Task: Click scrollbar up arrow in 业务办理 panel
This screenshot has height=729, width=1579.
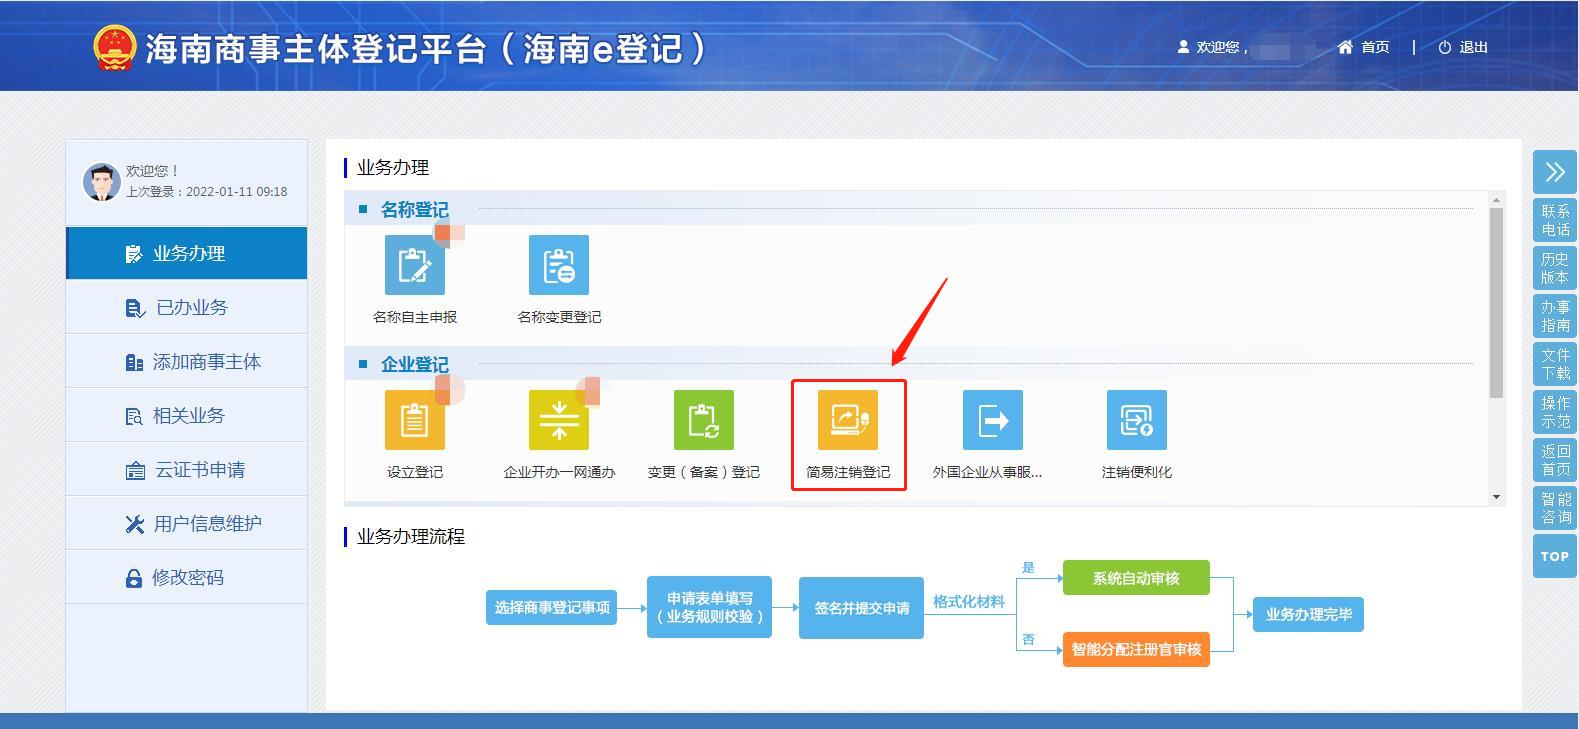Action: 1496,200
